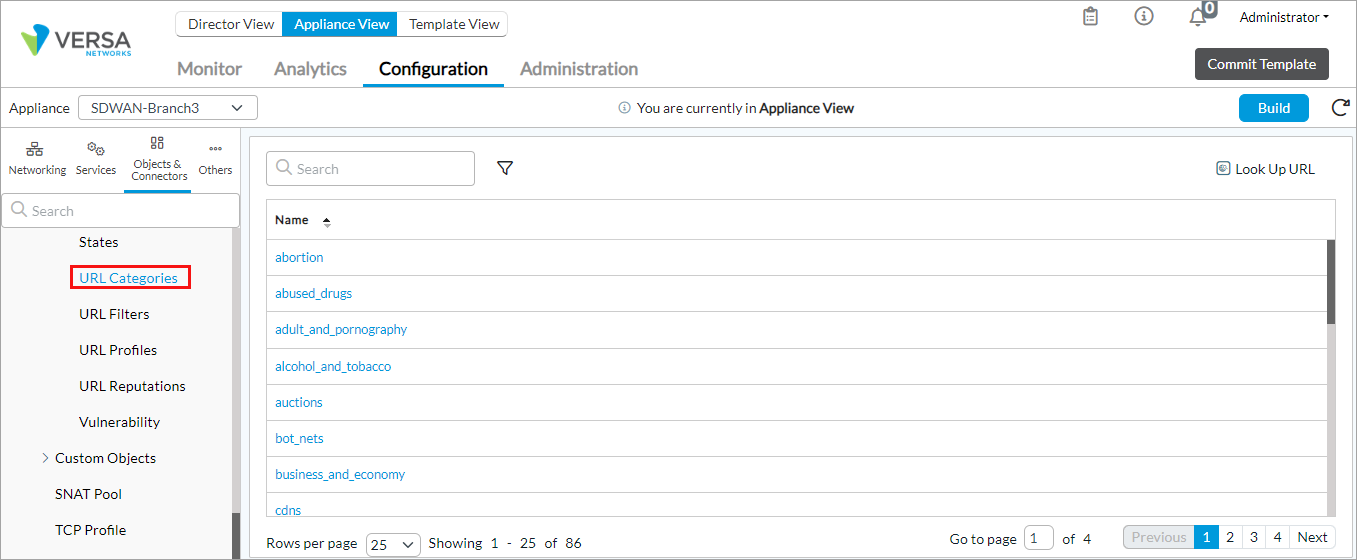
Task: Open the filter funnel icon
Action: pyautogui.click(x=505, y=168)
